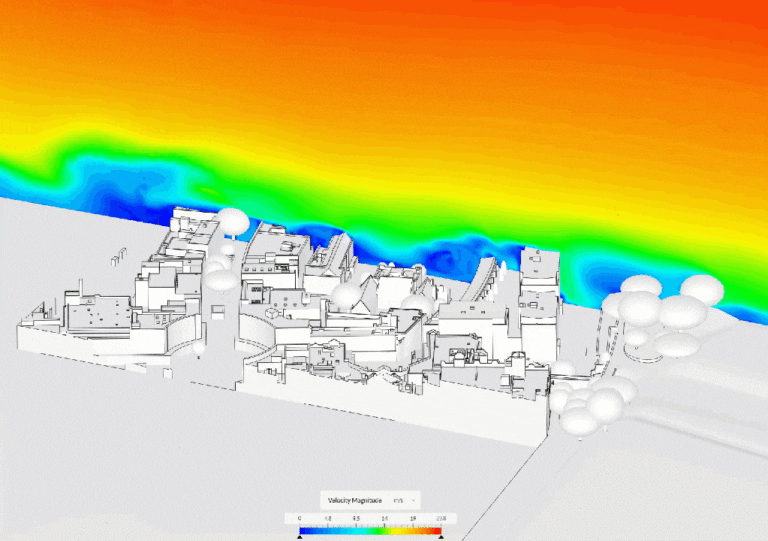This screenshot has height=541, width=768.
Task: Open the Velocity Magnitude m/s field dropdown
Action: 370,500
